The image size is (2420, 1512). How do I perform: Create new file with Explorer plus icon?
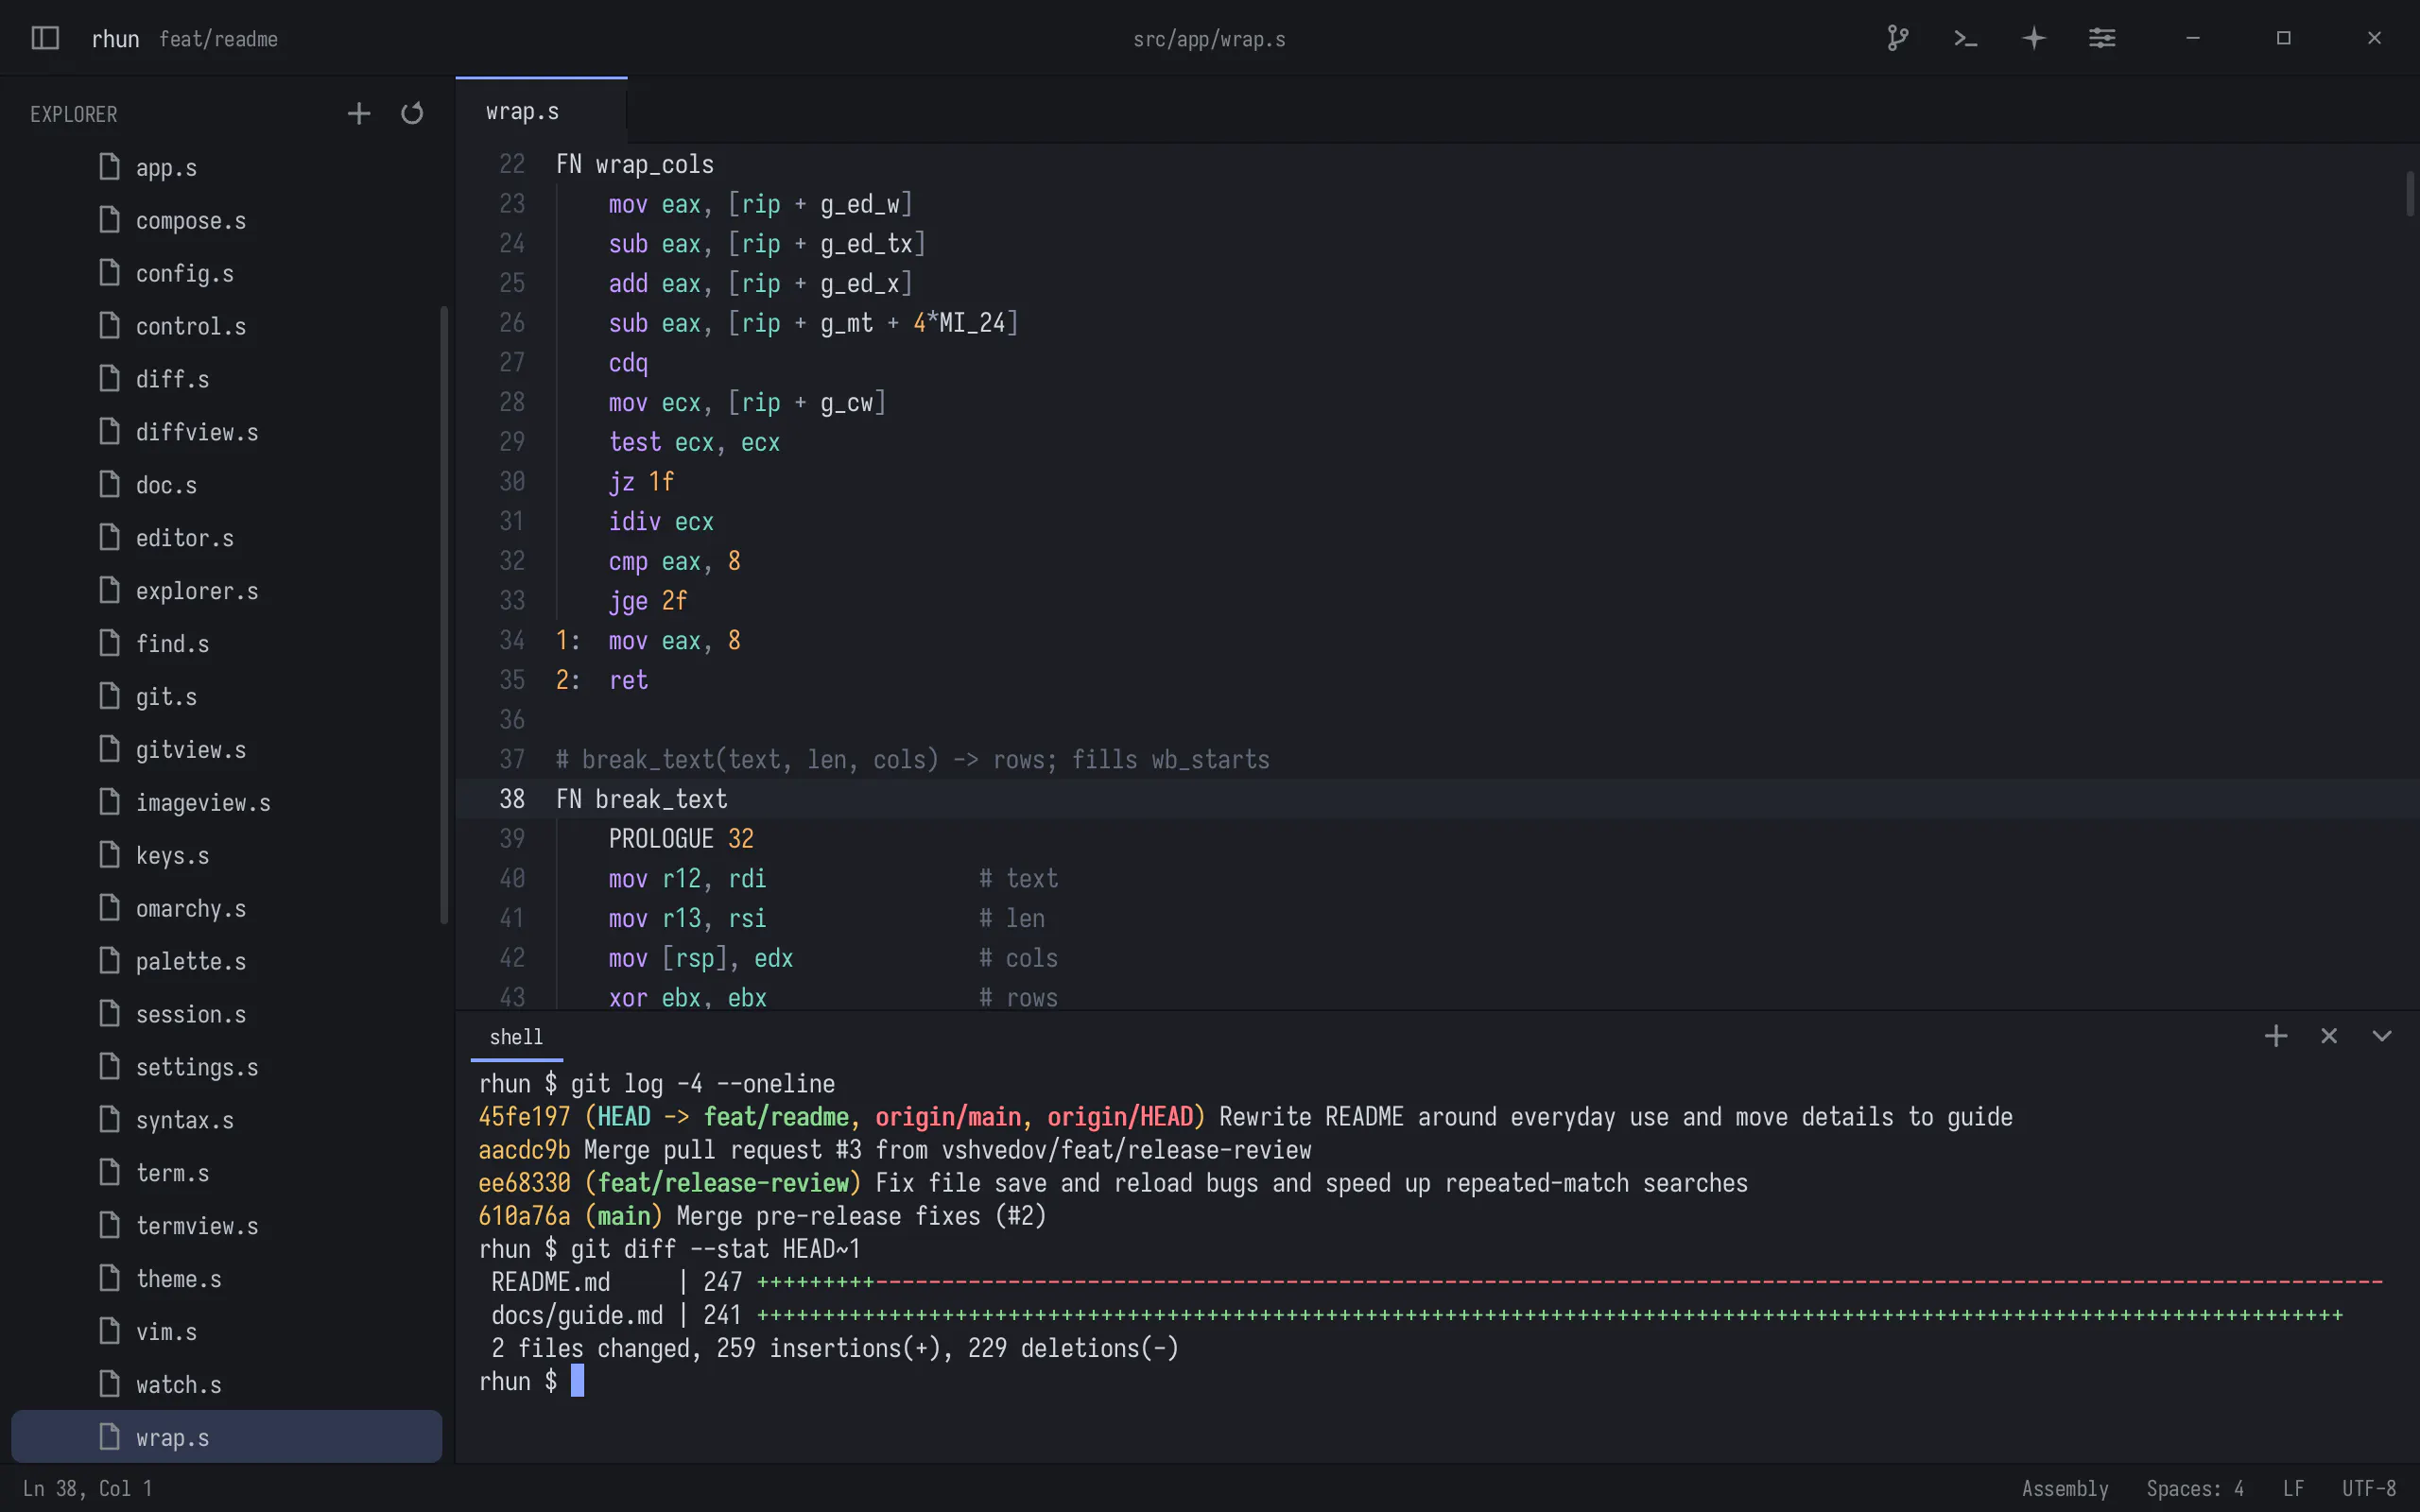[358, 113]
